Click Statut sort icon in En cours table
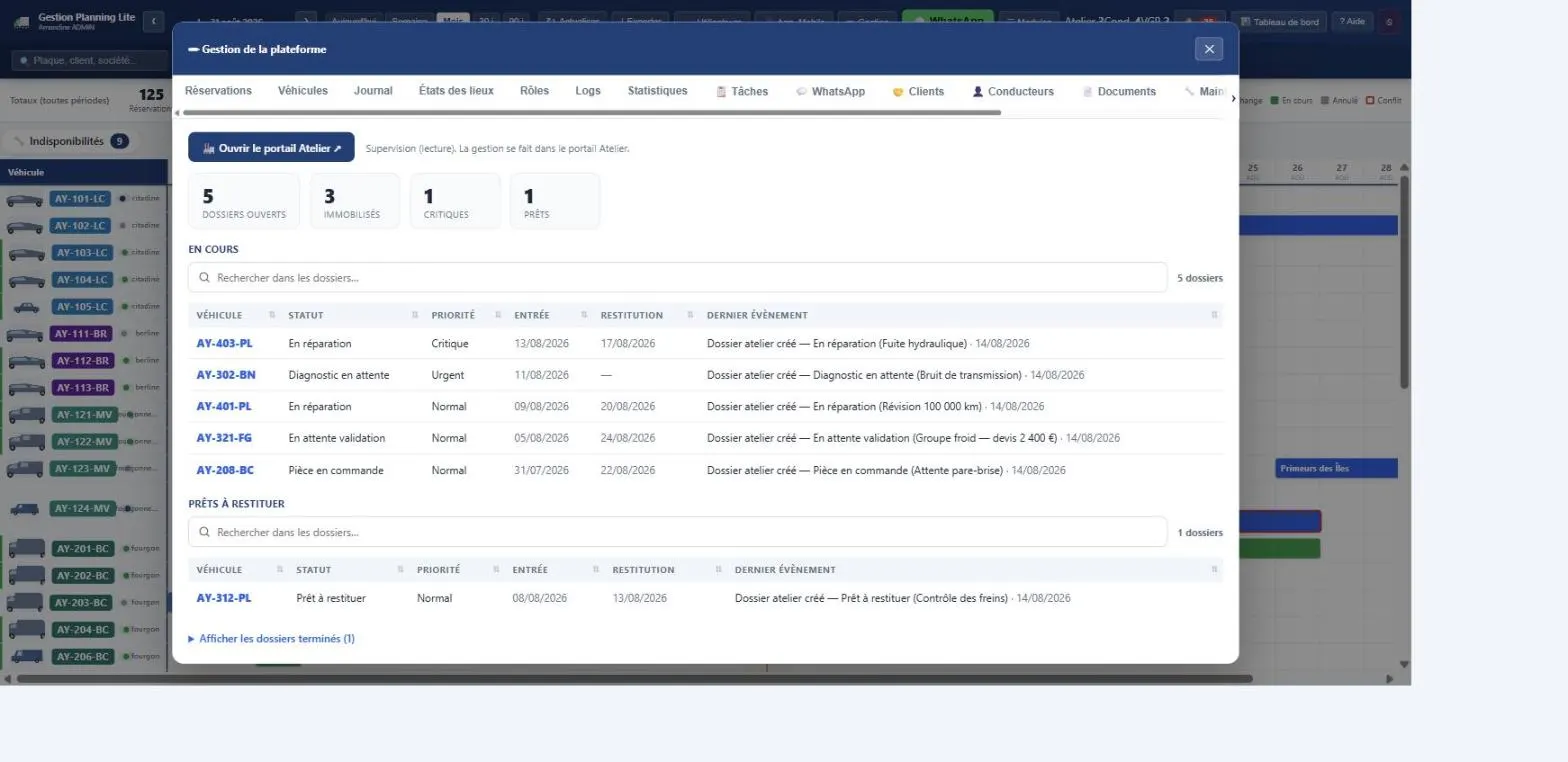Image resolution: width=1568 pixels, height=762 pixels. [x=415, y=315]
